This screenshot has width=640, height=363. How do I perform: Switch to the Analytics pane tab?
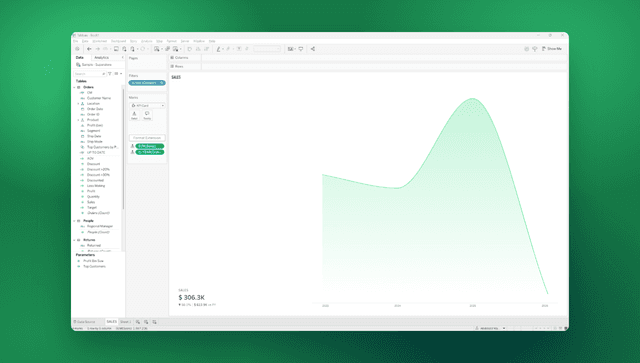(102, 58)
